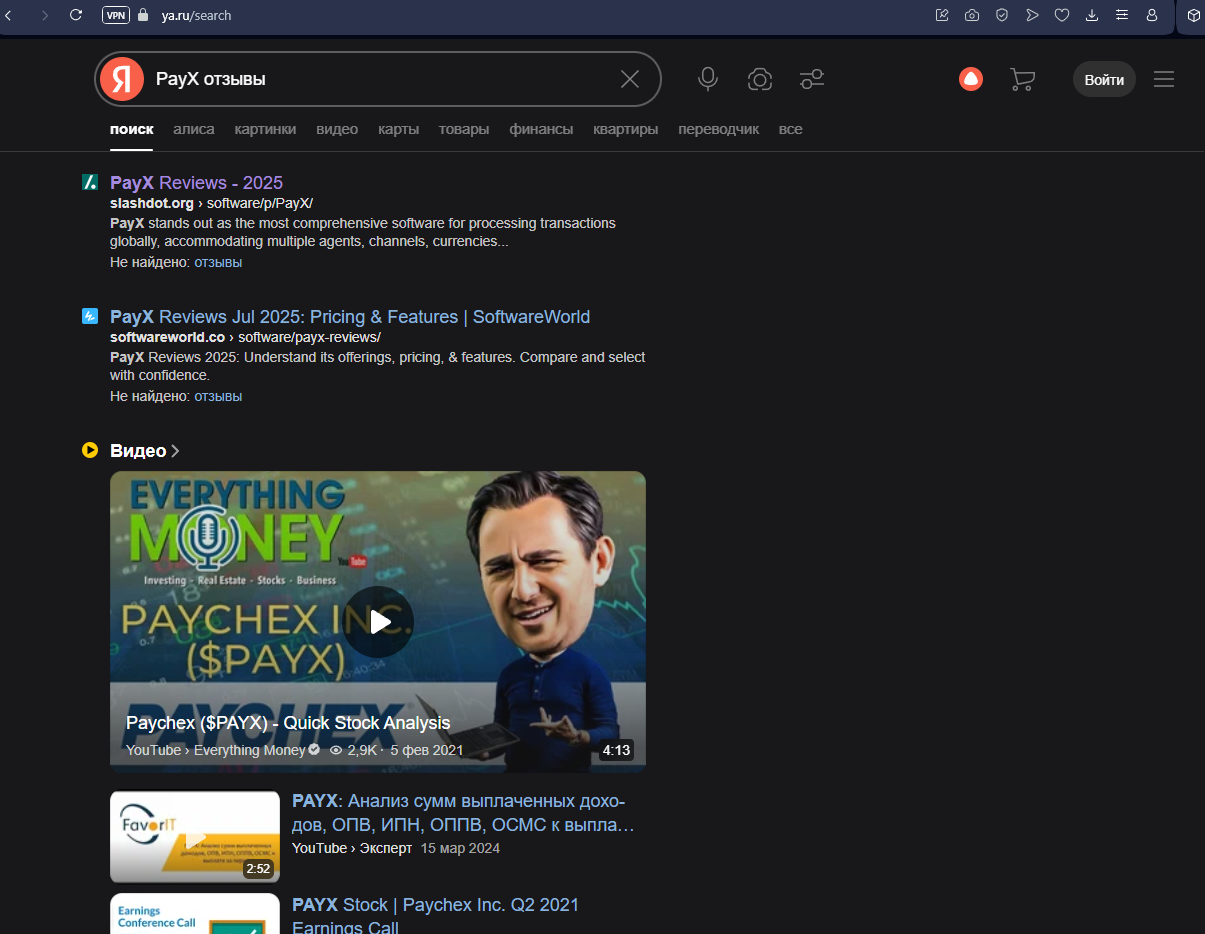The height and width of the screenshot is (934, 1205).
Task: Click the 4:13 duration badge
Action: [x=617, y=750]
